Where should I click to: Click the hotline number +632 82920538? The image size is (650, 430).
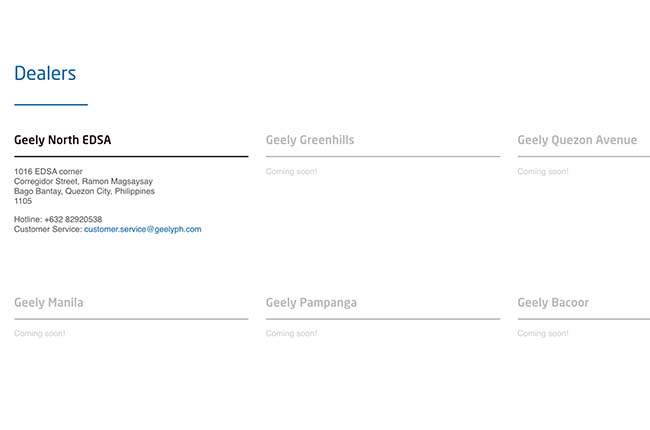[73, 219]
